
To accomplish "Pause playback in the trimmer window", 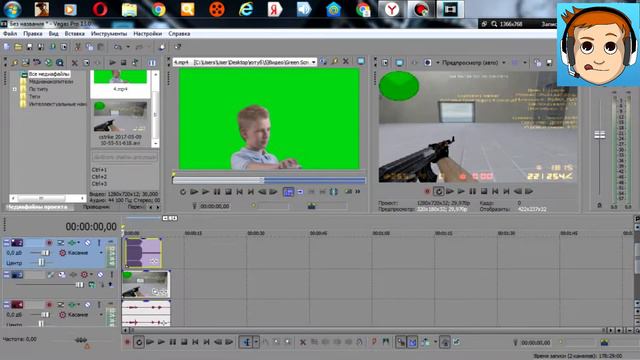I will (217, 191).
